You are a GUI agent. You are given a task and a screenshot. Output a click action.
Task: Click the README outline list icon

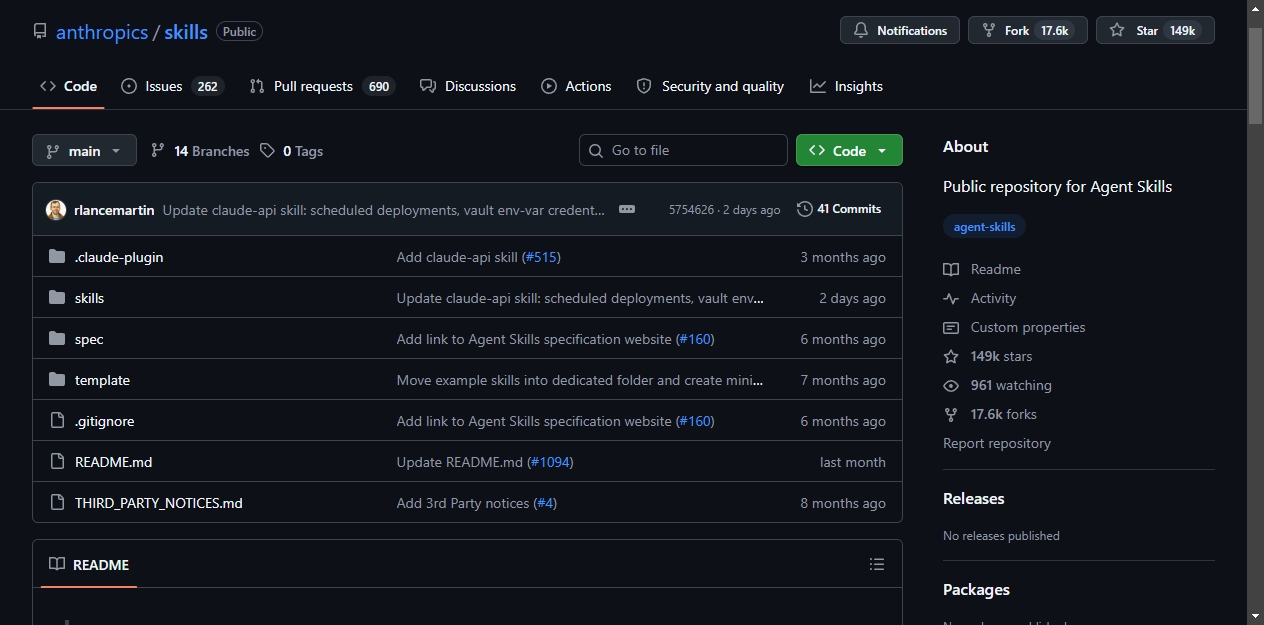877,565
